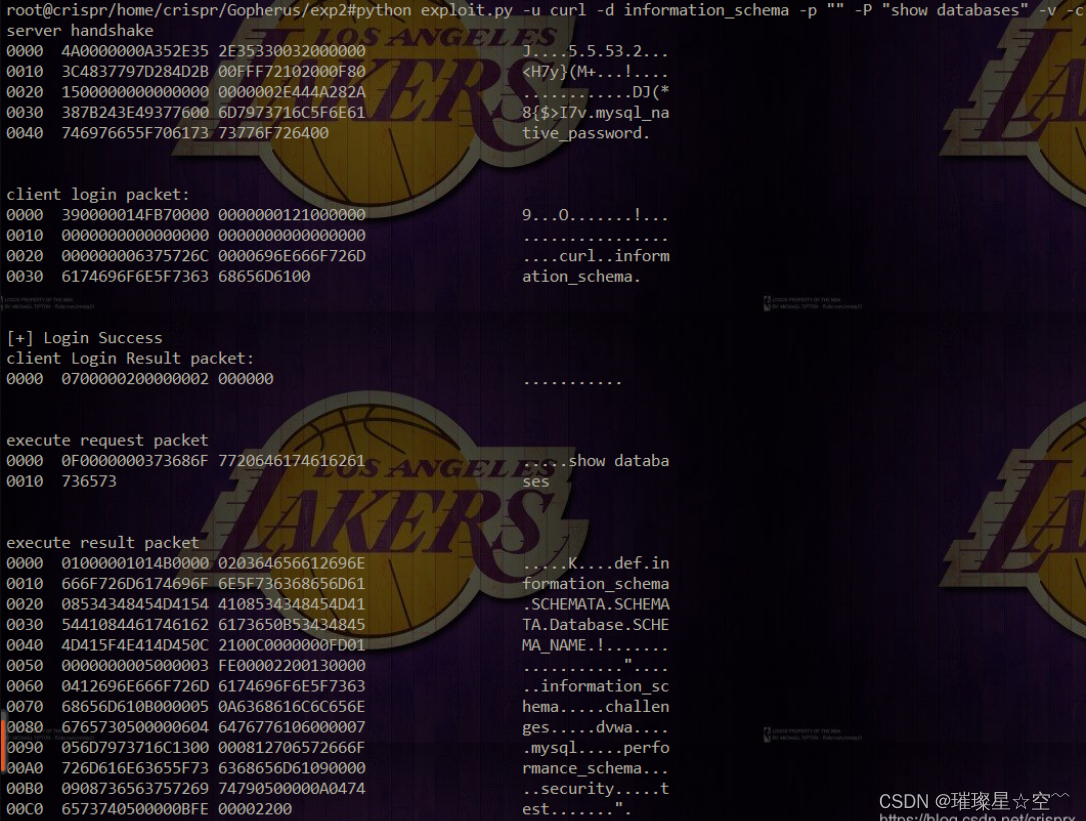Click hex value 4D415F4E414D450C

135,646
